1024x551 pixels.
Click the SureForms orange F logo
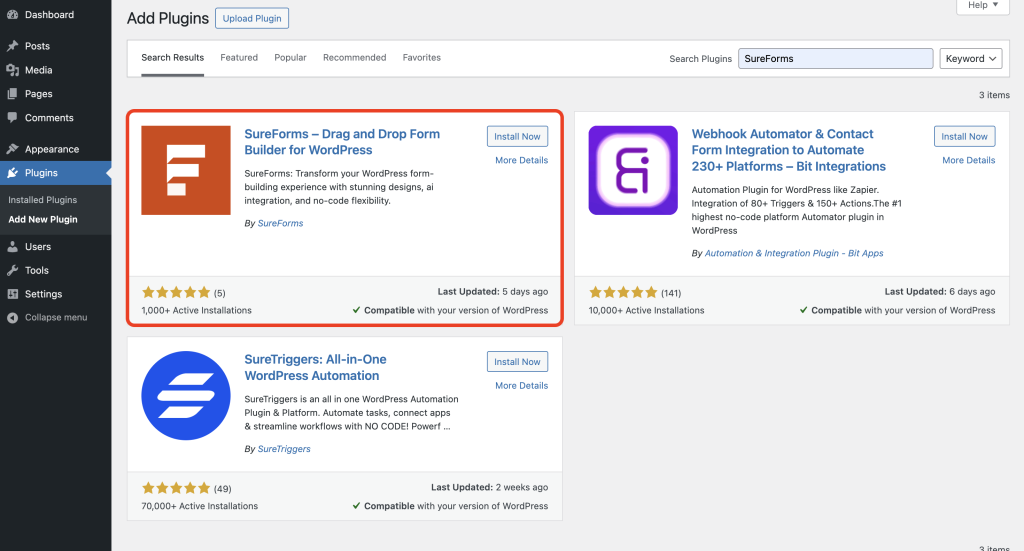click(x=186, y=170)
